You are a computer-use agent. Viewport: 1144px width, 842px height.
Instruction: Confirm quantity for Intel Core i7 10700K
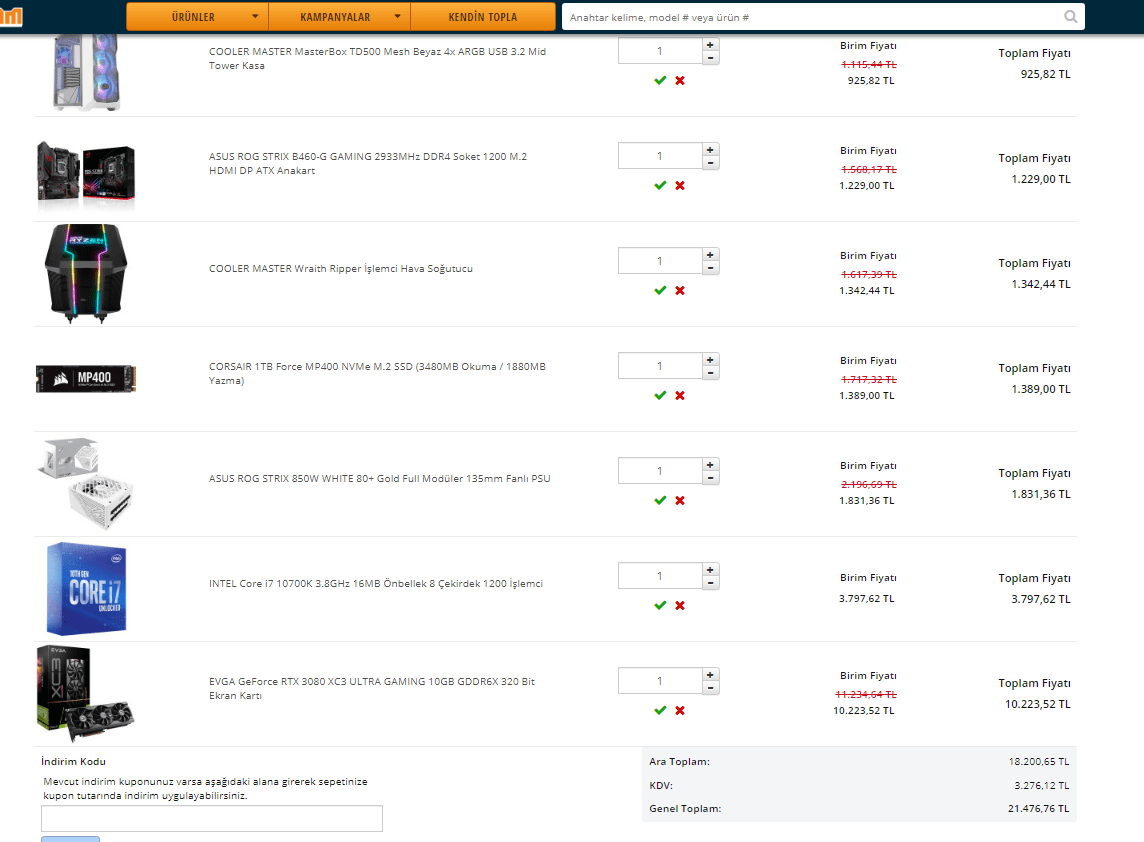(x=660, y=606)
